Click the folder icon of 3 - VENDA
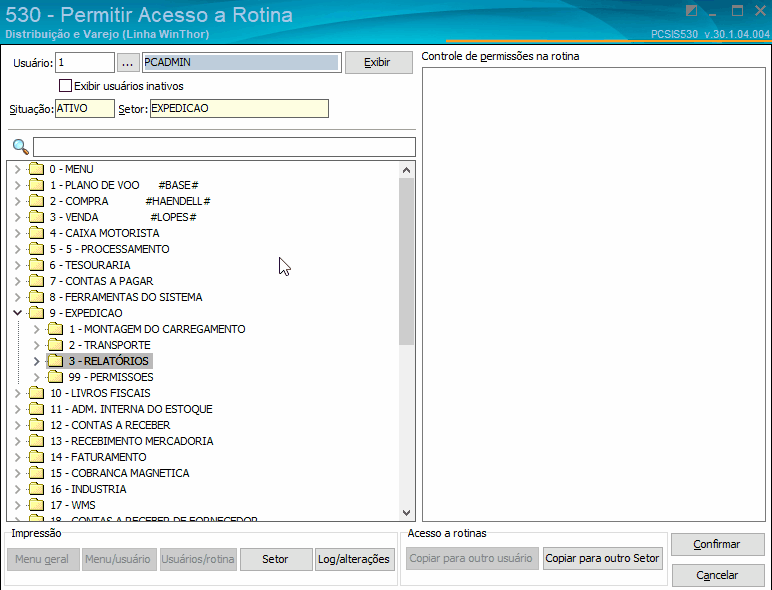This screenshot has width=772, height=590. pos(36,217)
